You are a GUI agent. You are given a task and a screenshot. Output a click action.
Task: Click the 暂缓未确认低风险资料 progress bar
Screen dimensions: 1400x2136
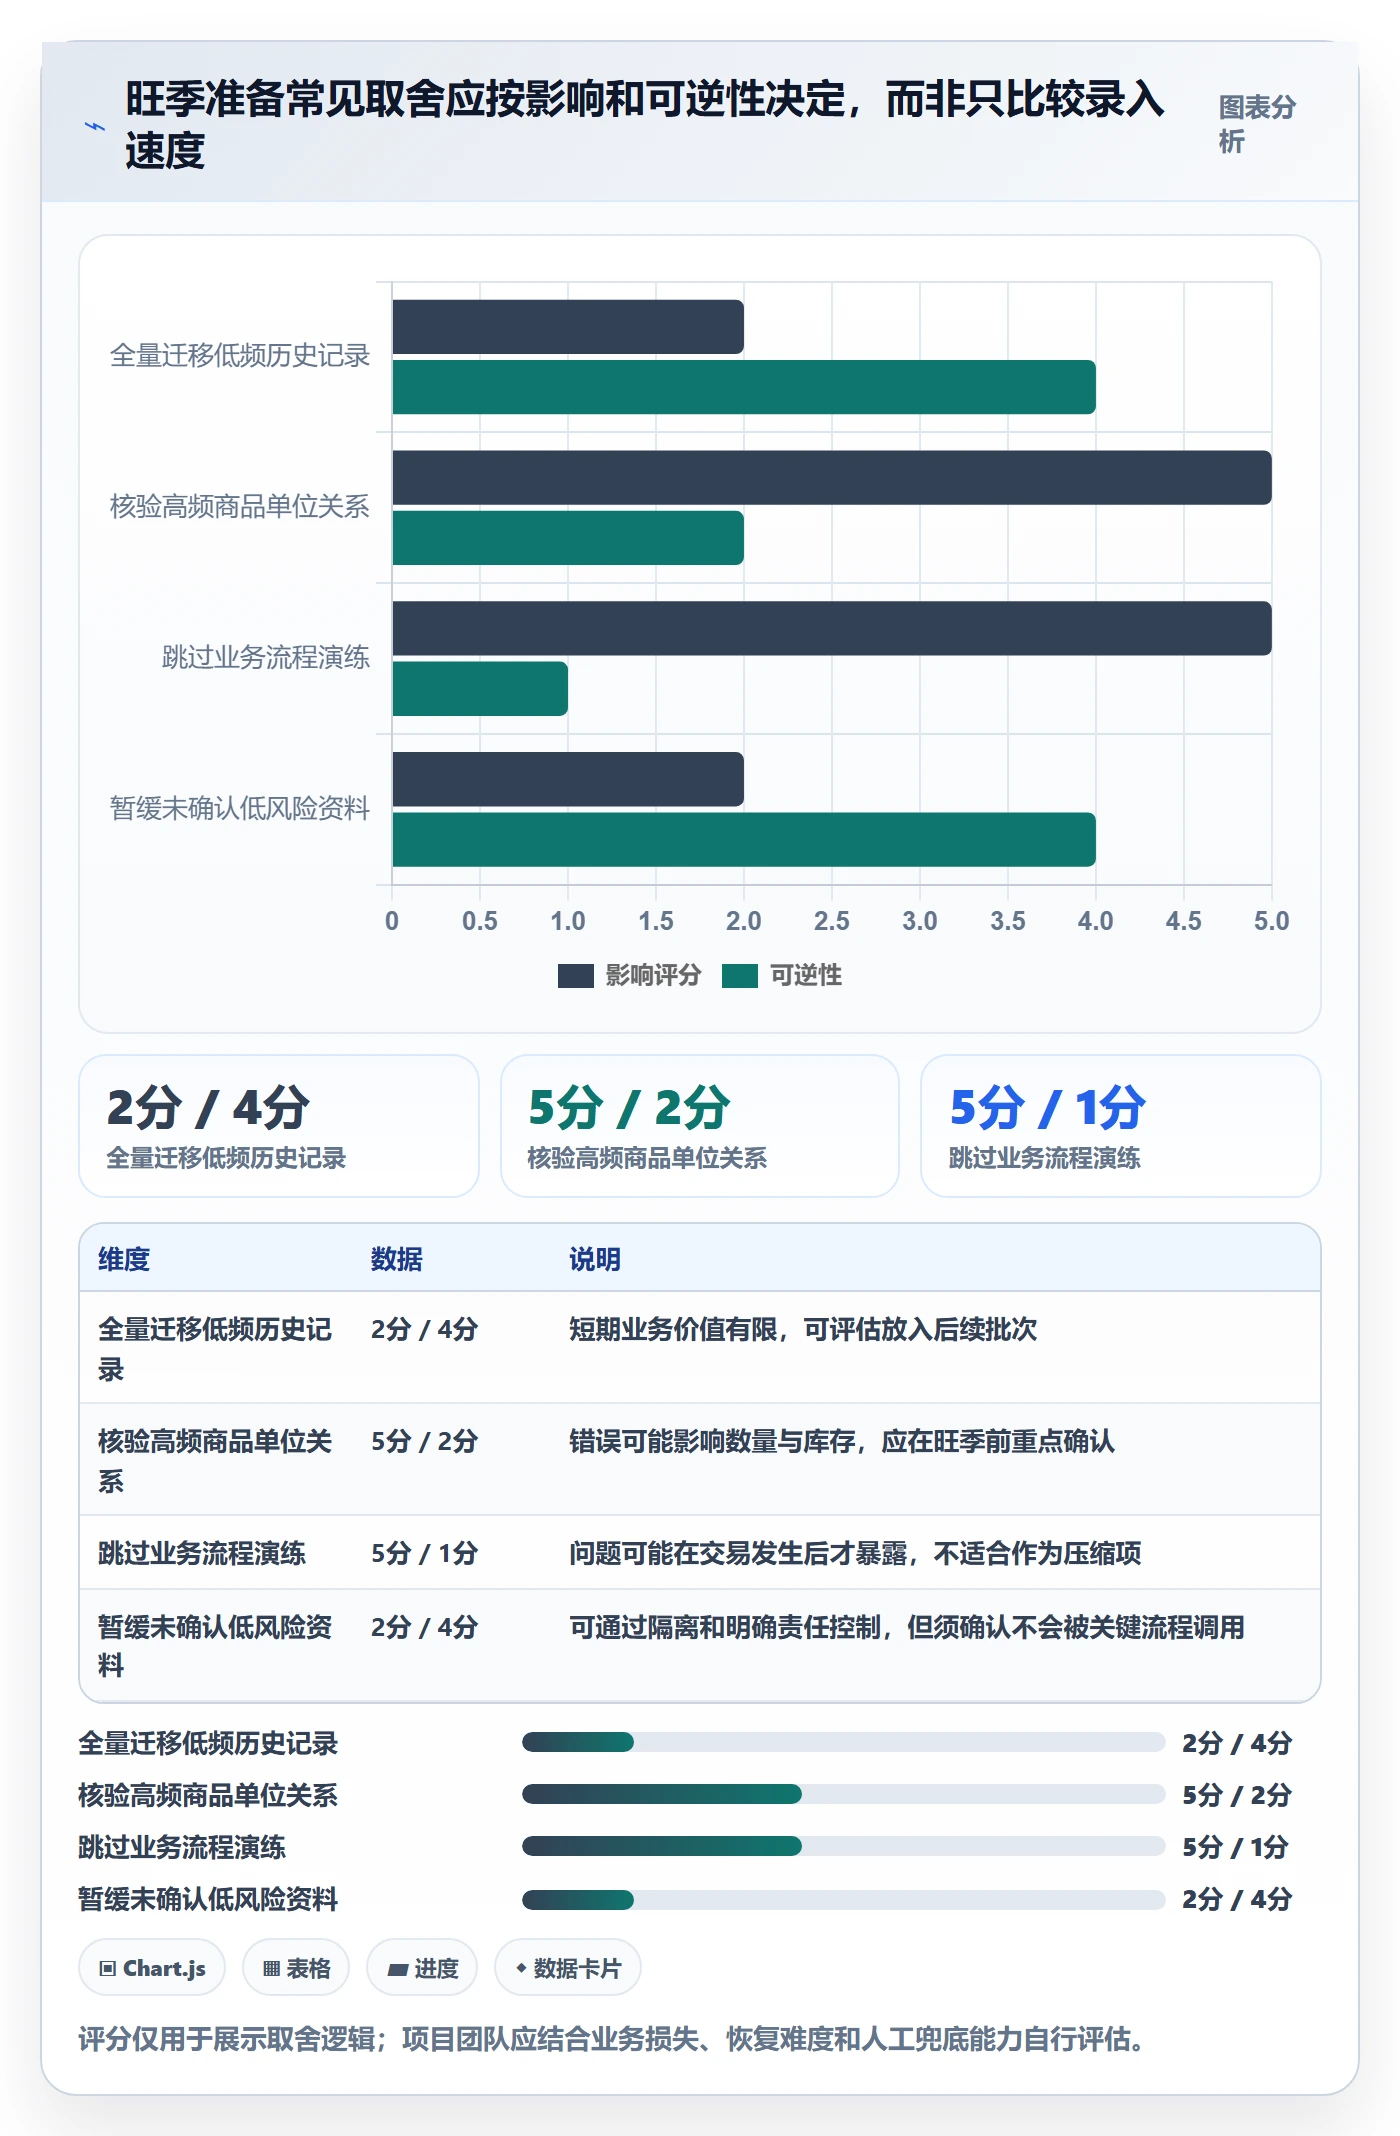click(844, 1899)
